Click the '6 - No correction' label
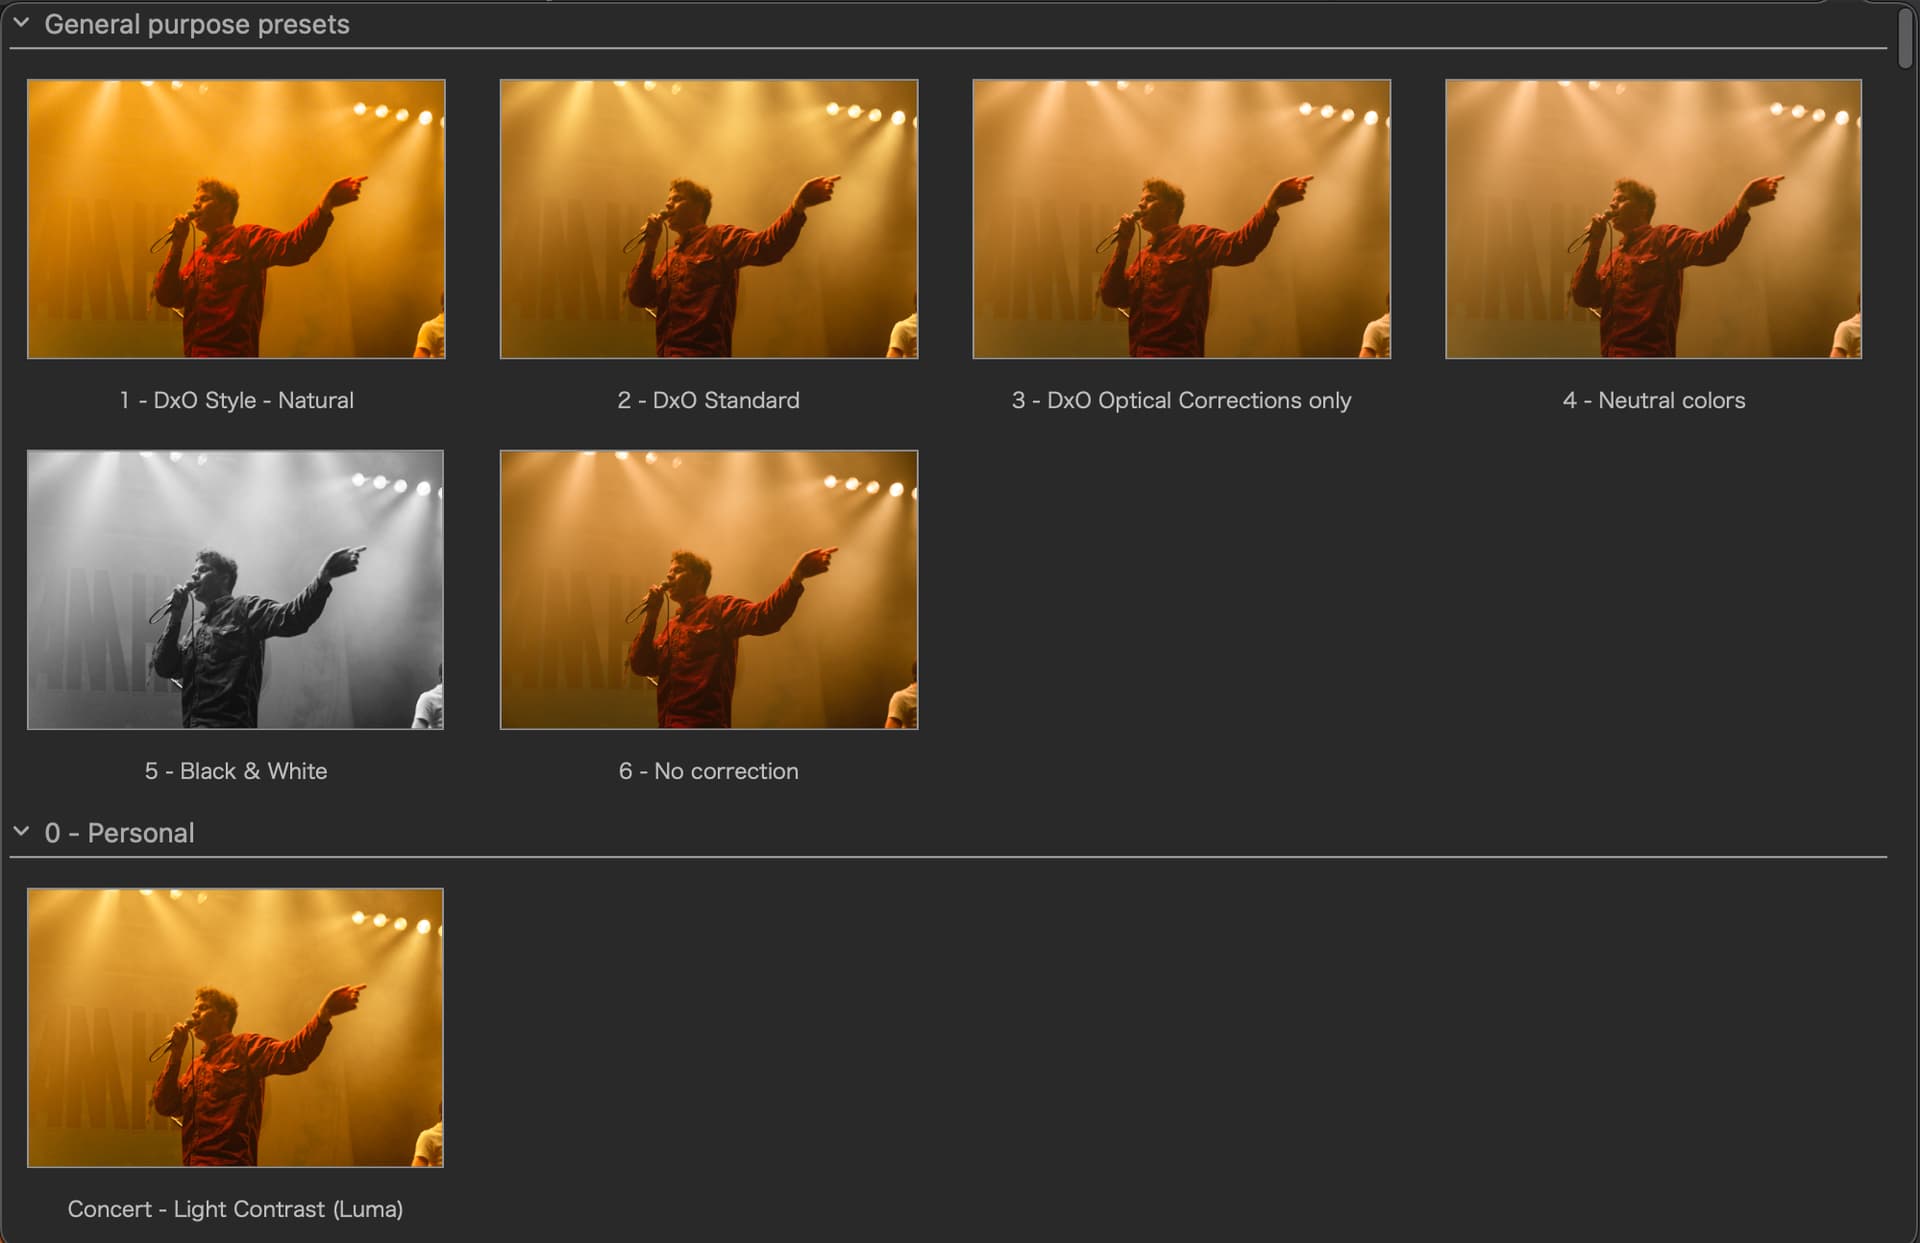1920x1243 pixels. click(x=709, y=771)
